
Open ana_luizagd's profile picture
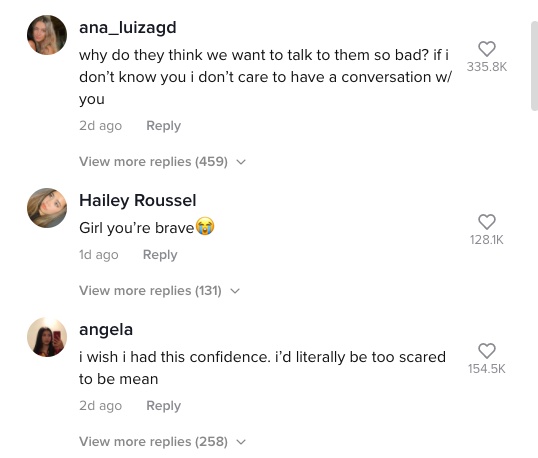[47, 35]
